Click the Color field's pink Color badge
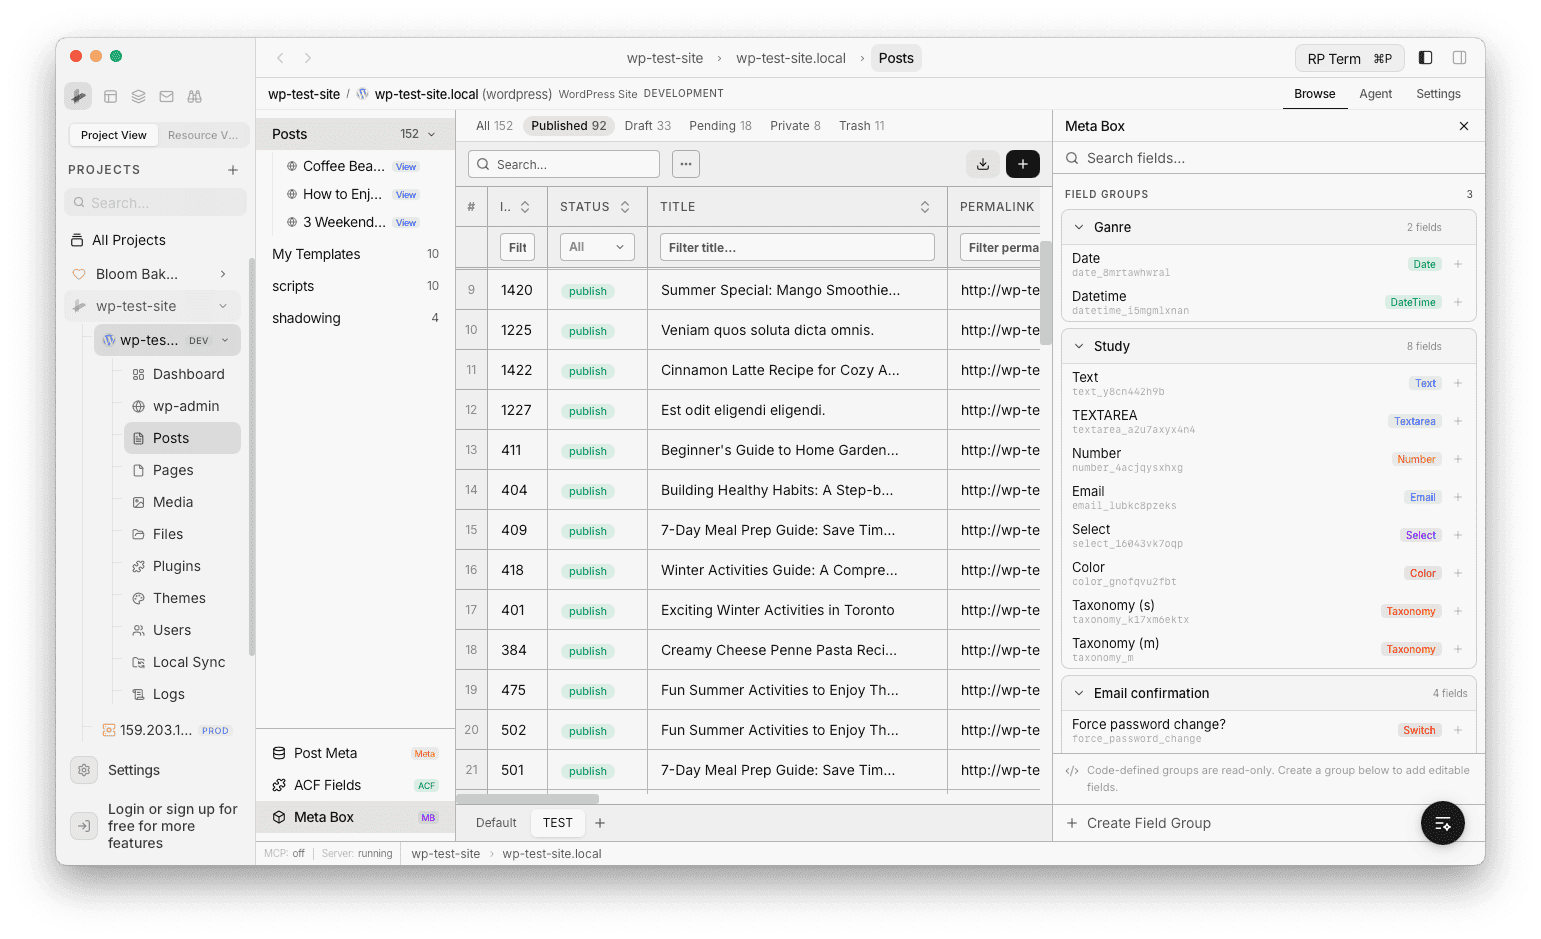The image size is (1541, 939). click(1421, 573)
